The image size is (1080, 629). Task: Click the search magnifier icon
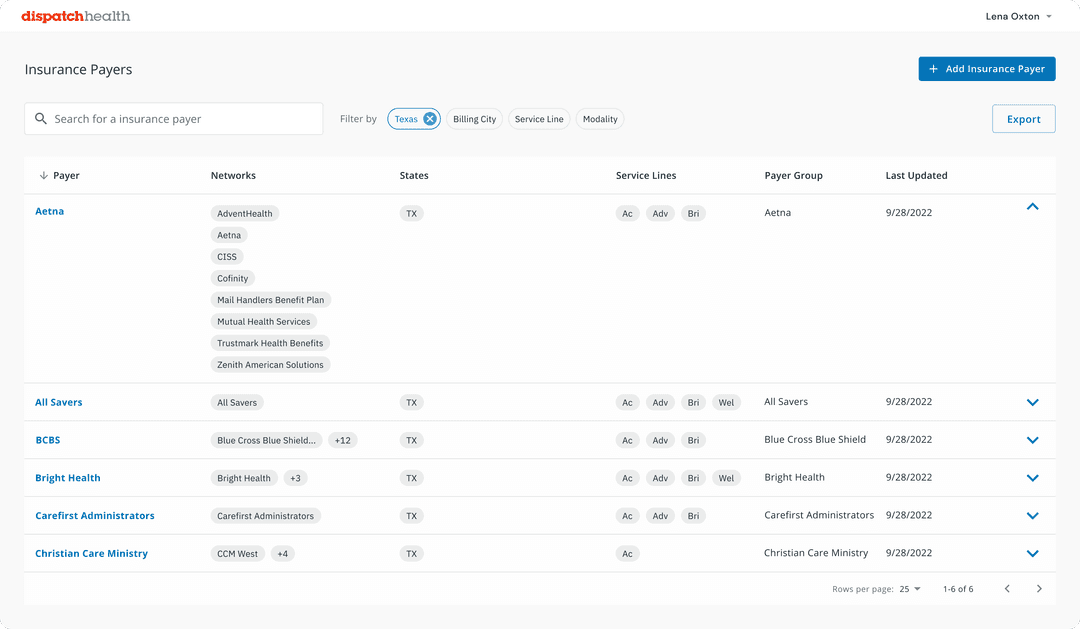point(41,118)
